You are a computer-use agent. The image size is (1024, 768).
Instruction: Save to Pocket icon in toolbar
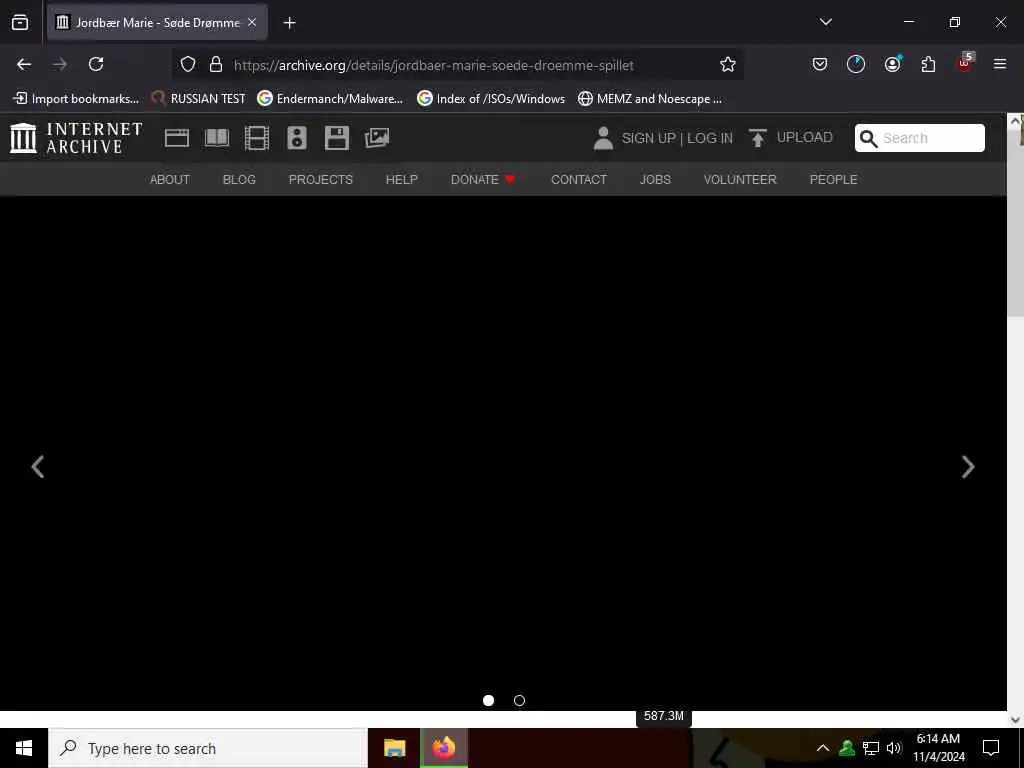(820, 64)
